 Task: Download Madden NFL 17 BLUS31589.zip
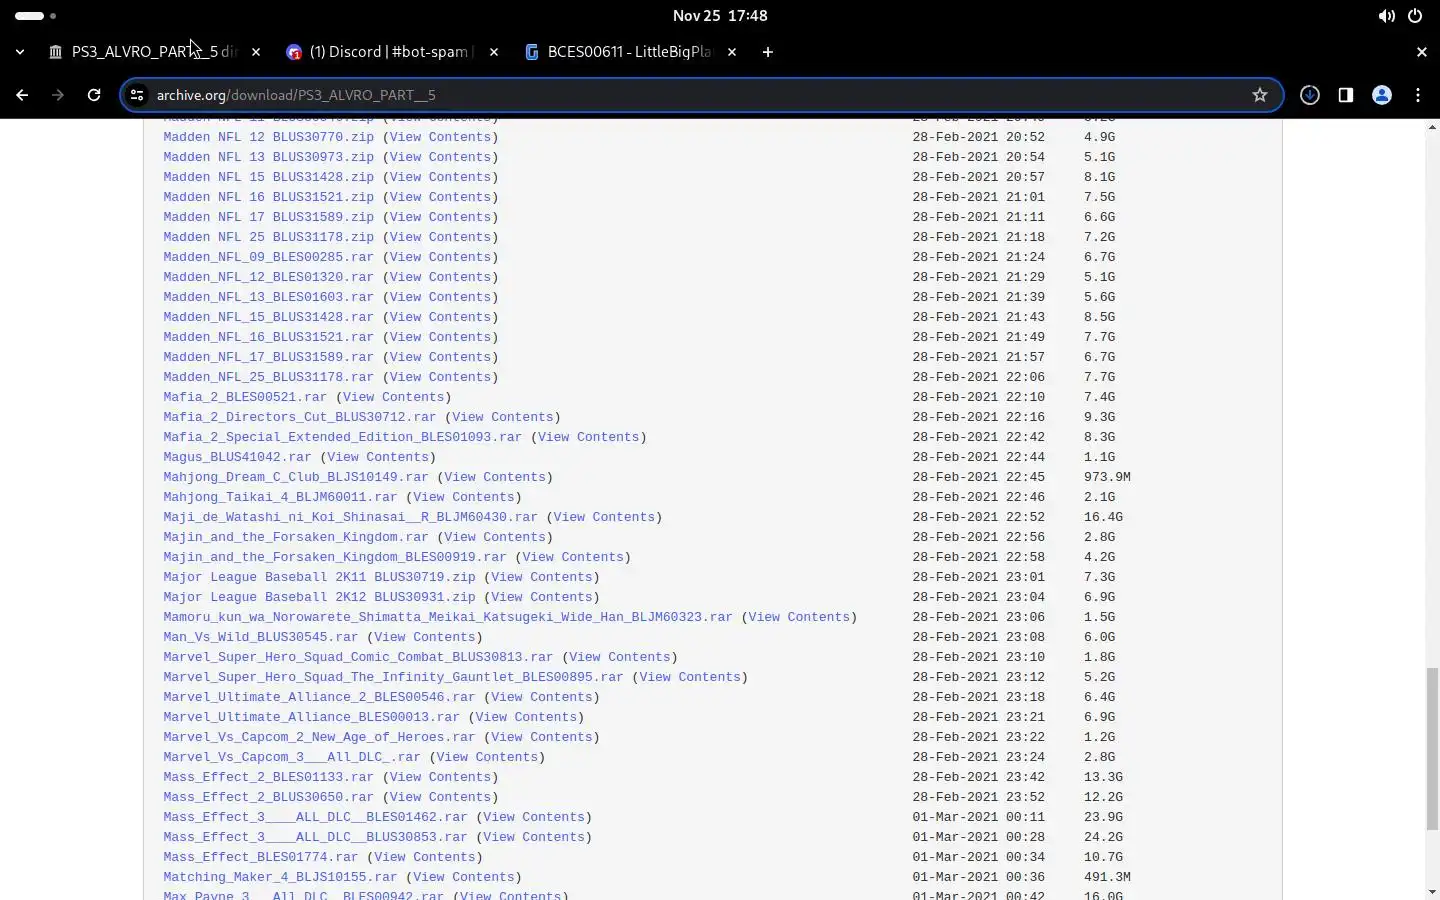coord(268,217)
